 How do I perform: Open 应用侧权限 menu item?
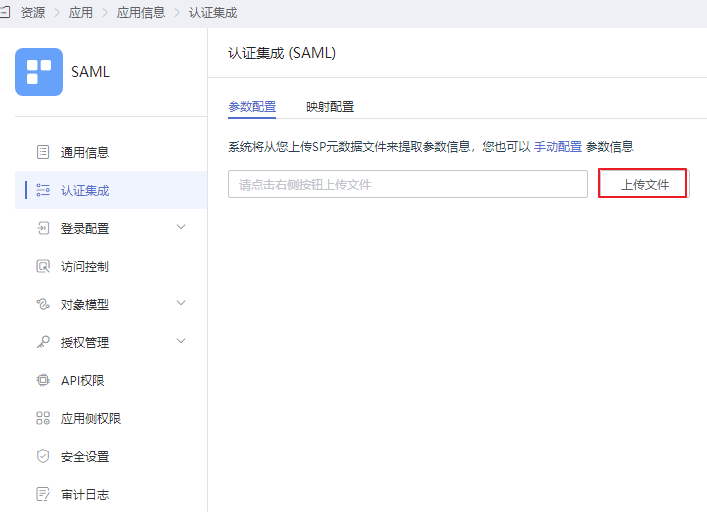[x=91, y=418]
